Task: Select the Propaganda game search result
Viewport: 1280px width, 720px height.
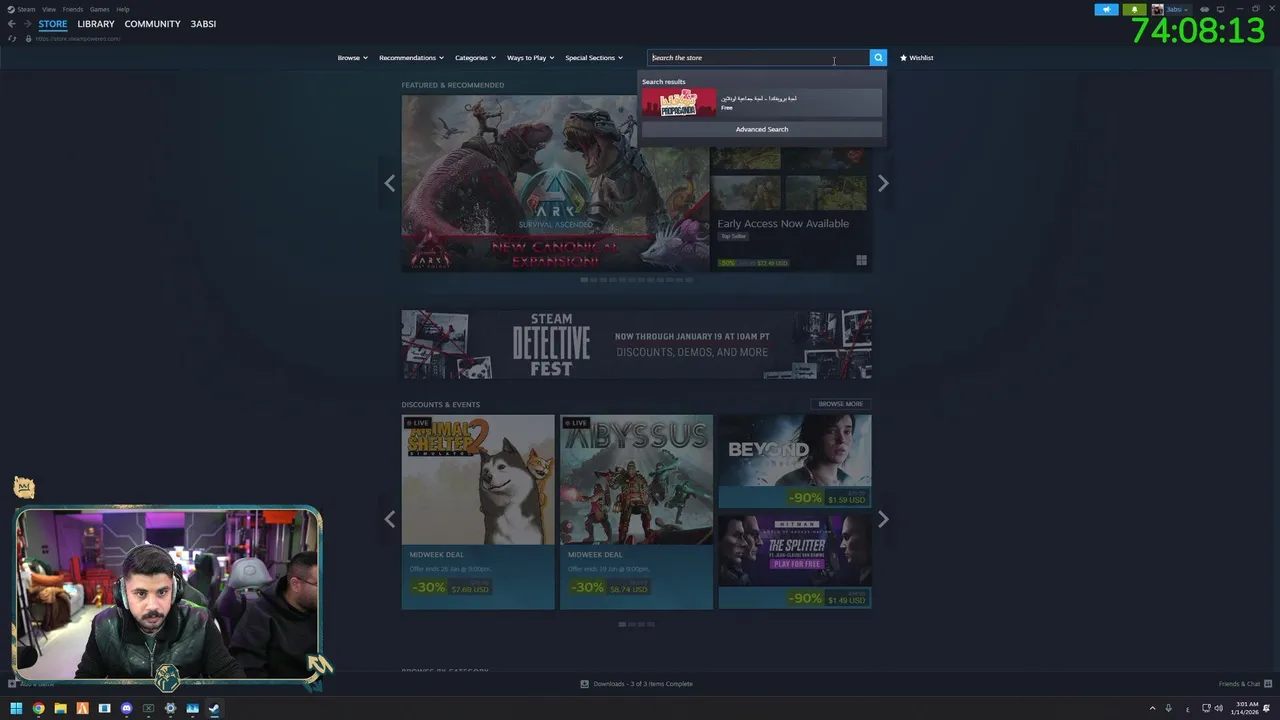Action: pos(762,102)
